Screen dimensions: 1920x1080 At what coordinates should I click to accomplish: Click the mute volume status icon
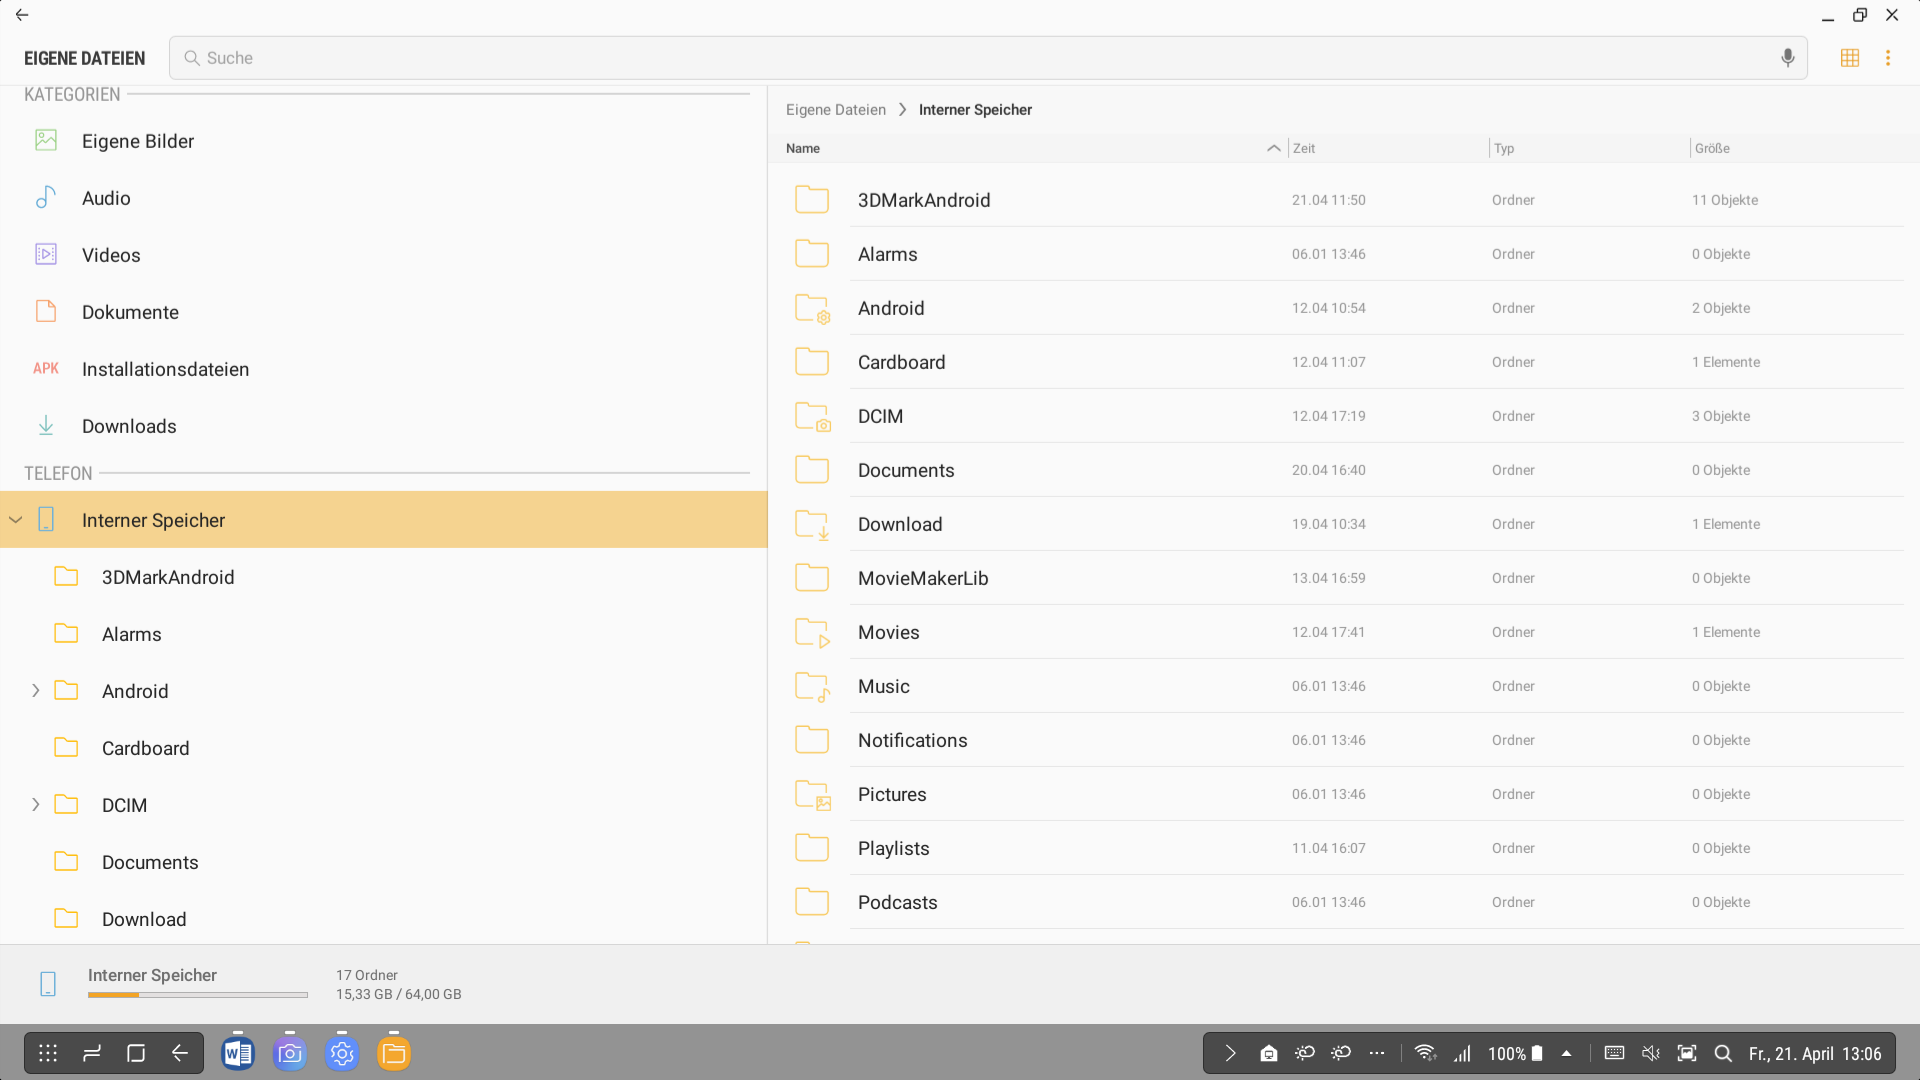click(1651, 1053)
